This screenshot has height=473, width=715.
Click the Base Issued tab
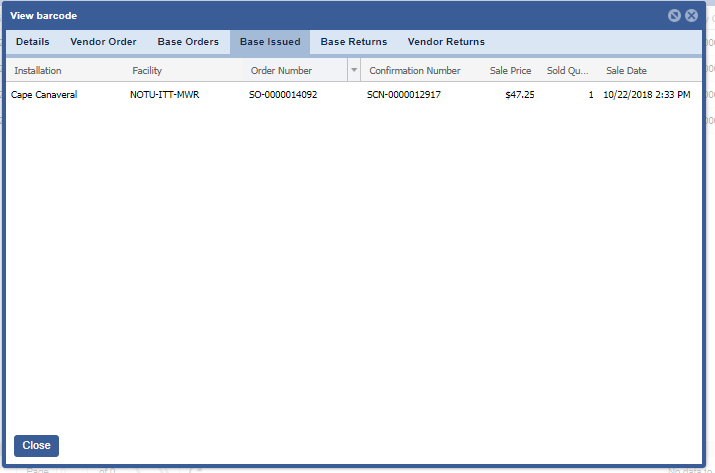point(270,42)
